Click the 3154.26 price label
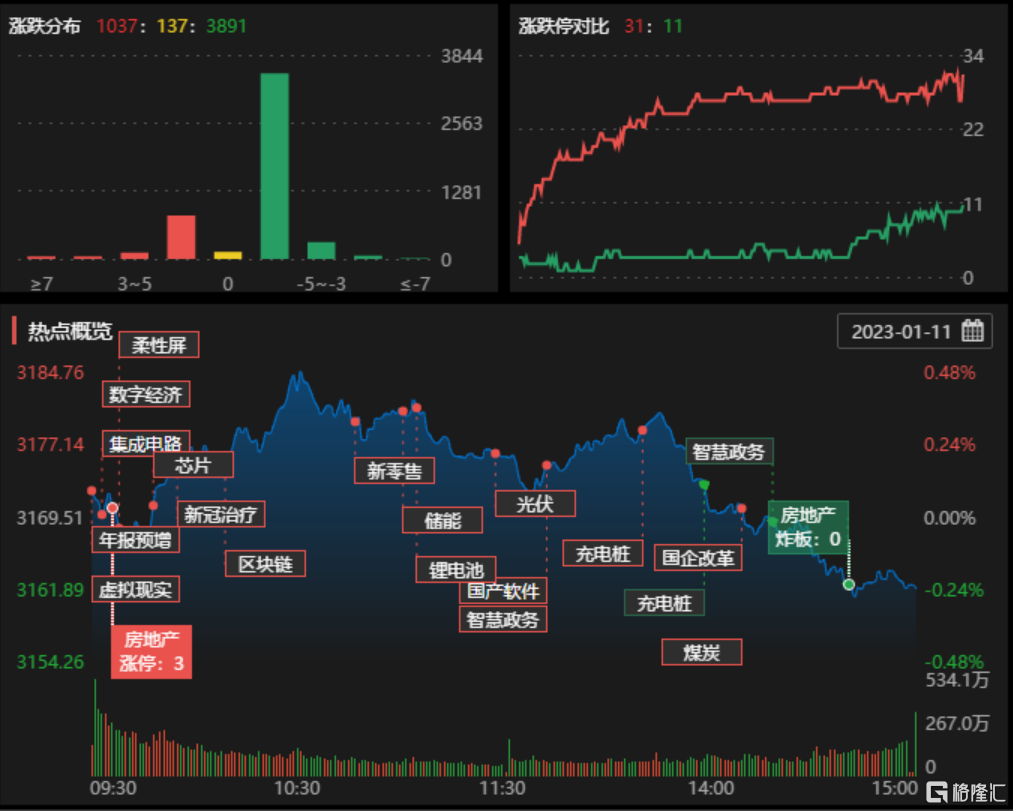Viewport: 1013px width, 811px height. point(50,662)
